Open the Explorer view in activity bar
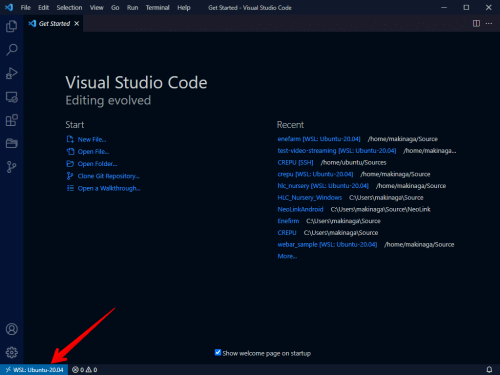Screen dimensions: 500x375 [12, 26]
